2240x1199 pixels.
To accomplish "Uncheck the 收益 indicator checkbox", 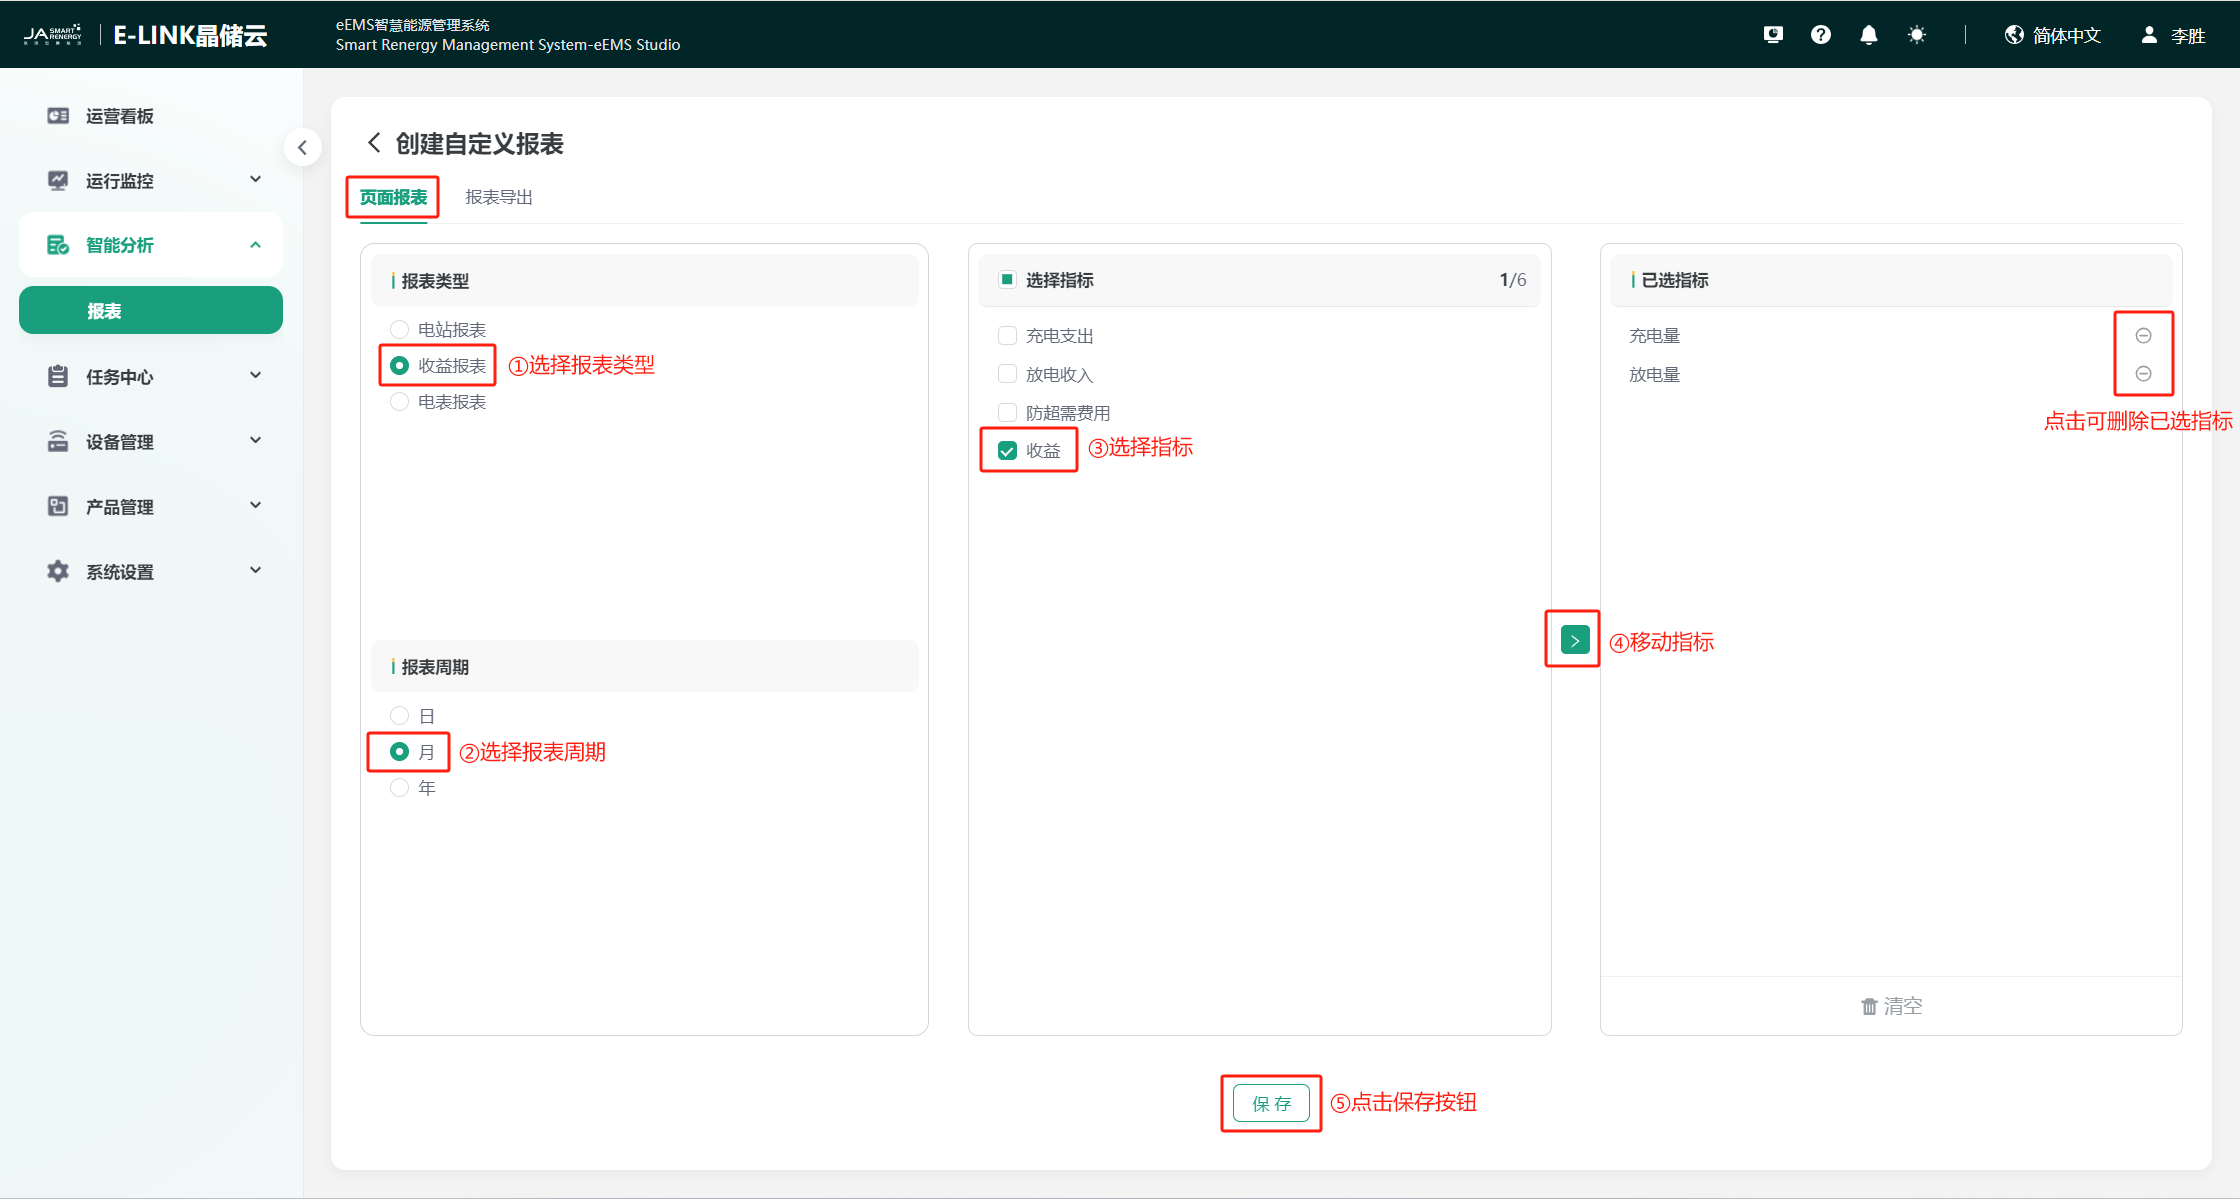I will click(1007, 451).
